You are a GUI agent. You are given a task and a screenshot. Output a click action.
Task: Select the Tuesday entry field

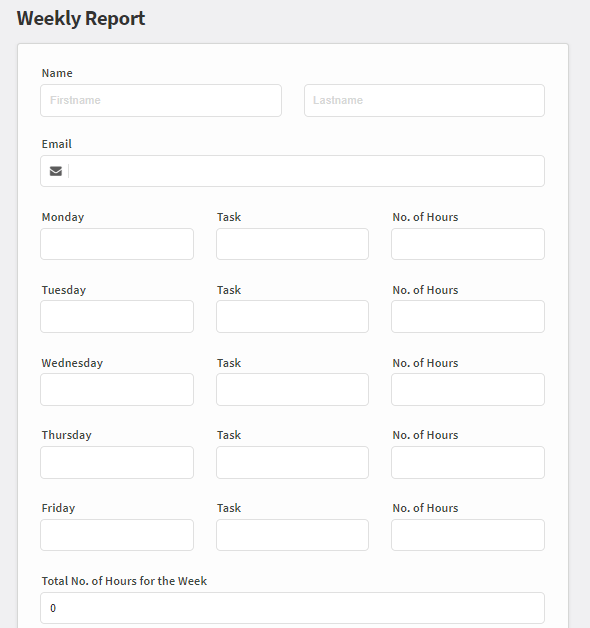[117, 316]
